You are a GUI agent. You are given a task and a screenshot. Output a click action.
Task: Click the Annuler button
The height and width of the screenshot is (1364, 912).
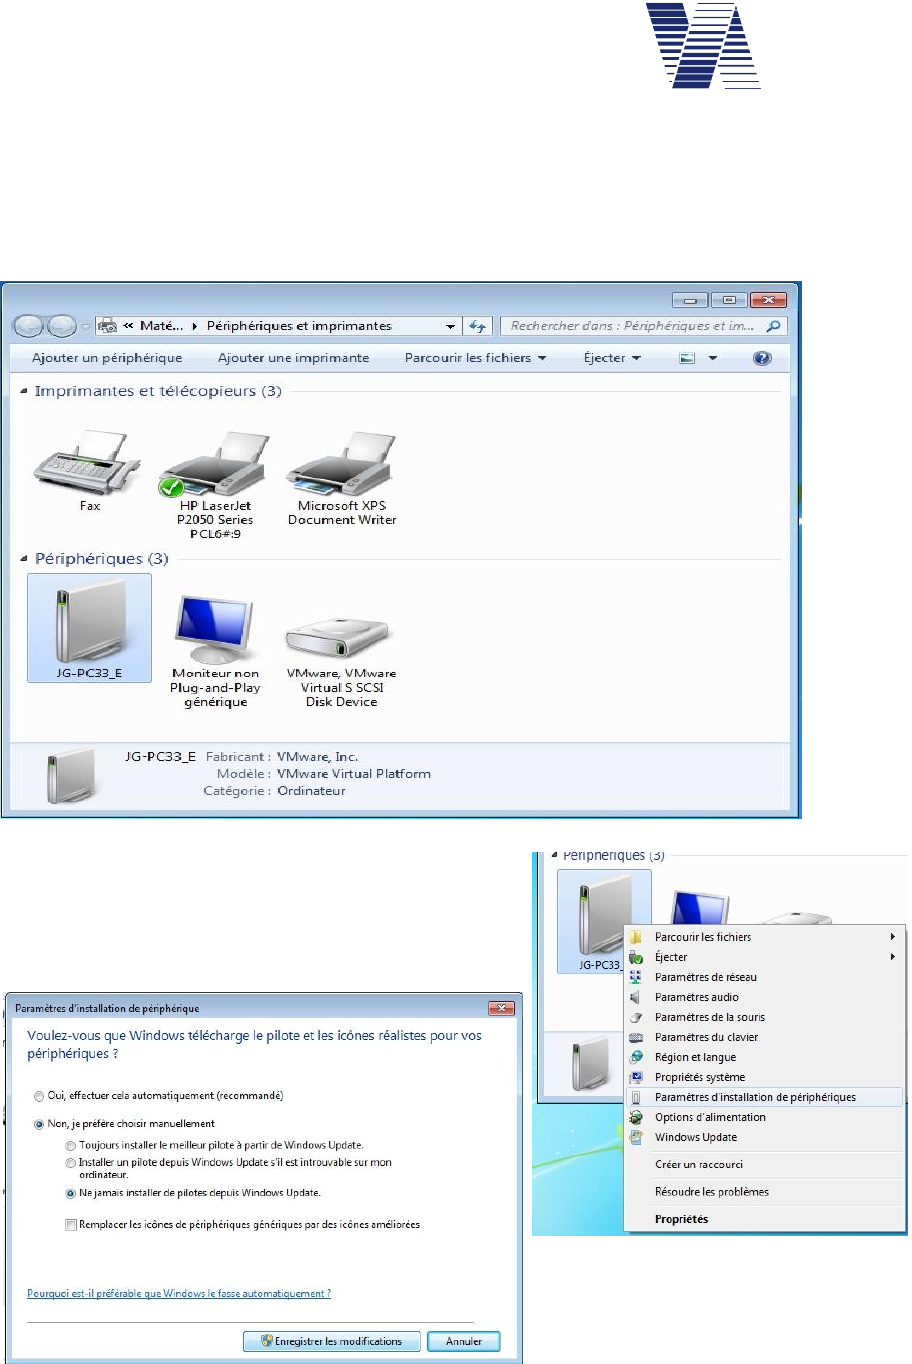[464, 1342]
